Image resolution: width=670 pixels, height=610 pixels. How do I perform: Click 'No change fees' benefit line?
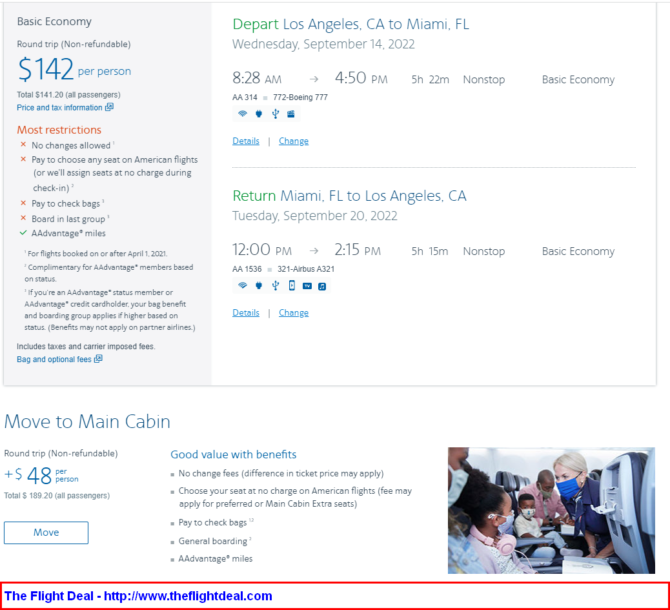[x=281, y=474]
